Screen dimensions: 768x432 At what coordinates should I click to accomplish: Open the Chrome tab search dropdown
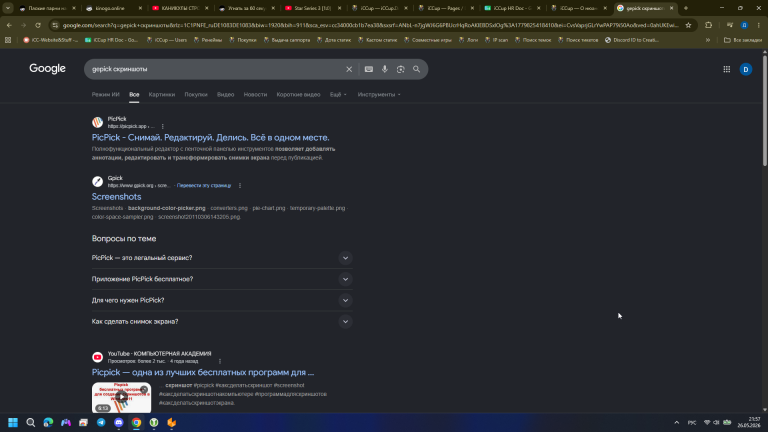[x=8, y=8]
